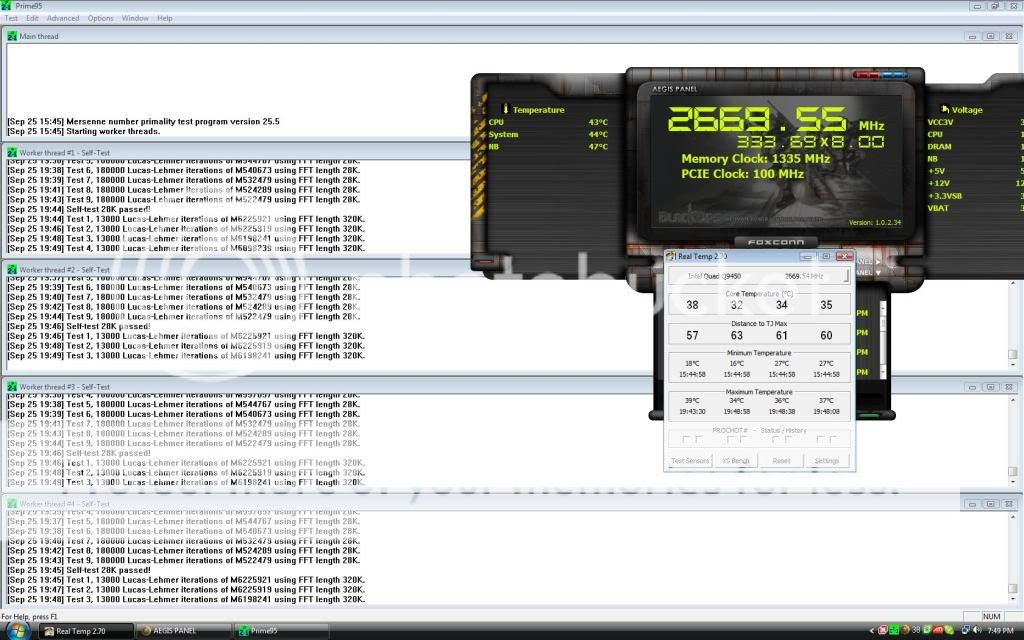
Task: Click scroll-down arrow in Worker thread #2 window
Action: 1013,366
